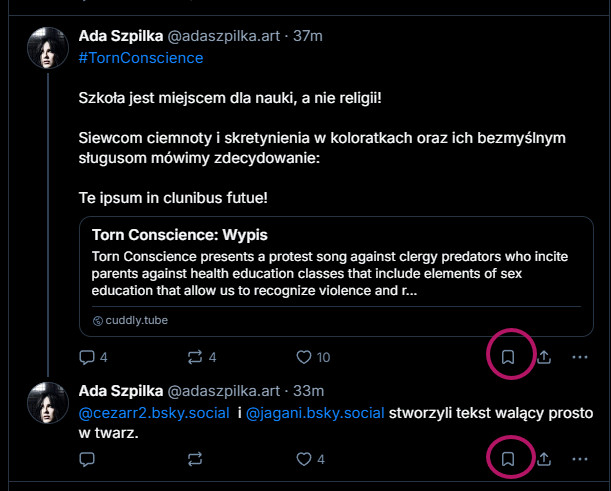Share the second post about tekst
Image resolution: width=611 pixels, height=491 pixels.
point(544,459)
